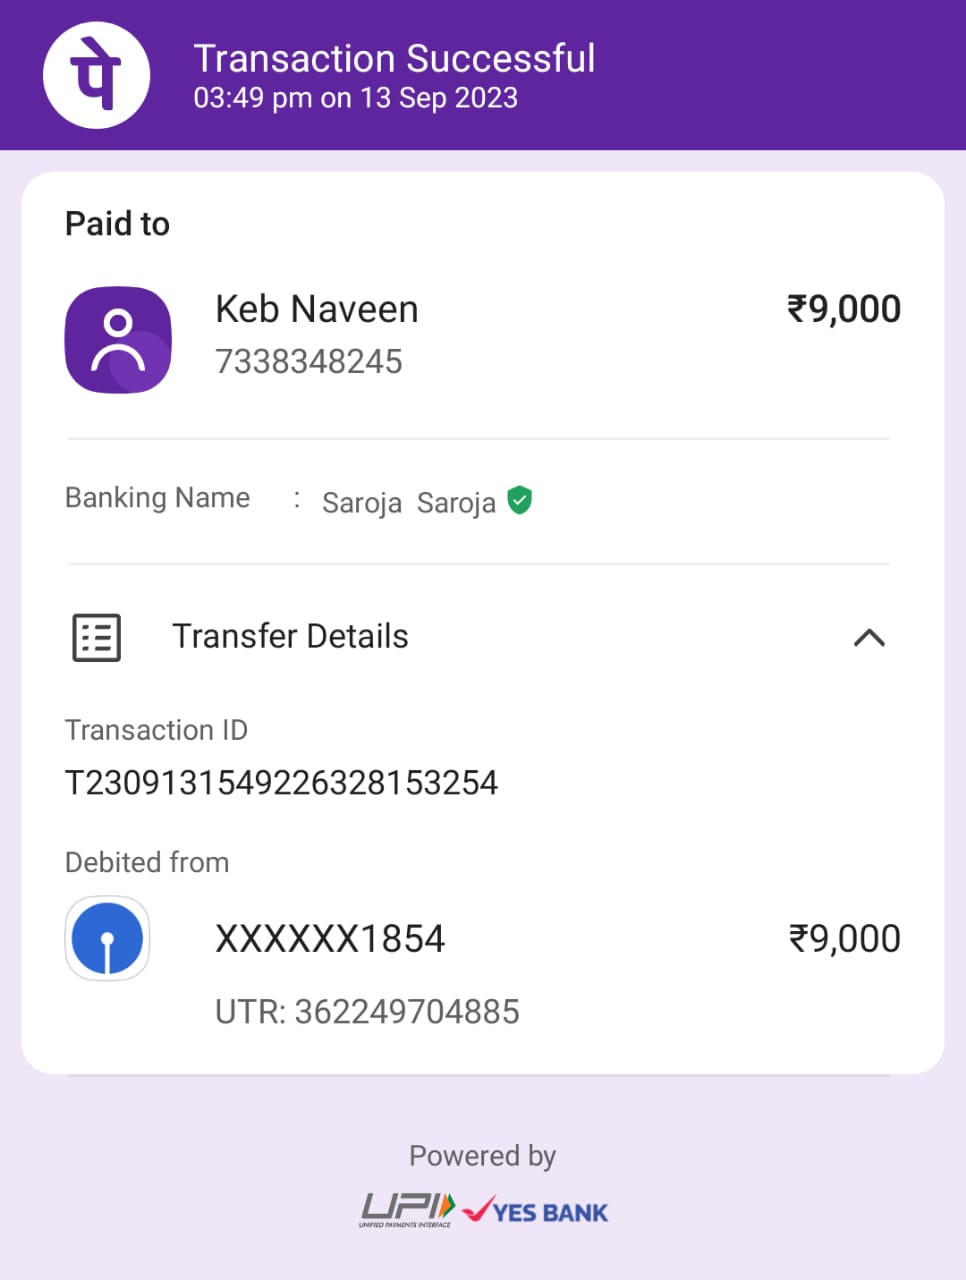This screenshot has height=1280, width=966.
Task: Click the UPI logo at bottom
Action: pyautogui.click(x=407, y=1209)
